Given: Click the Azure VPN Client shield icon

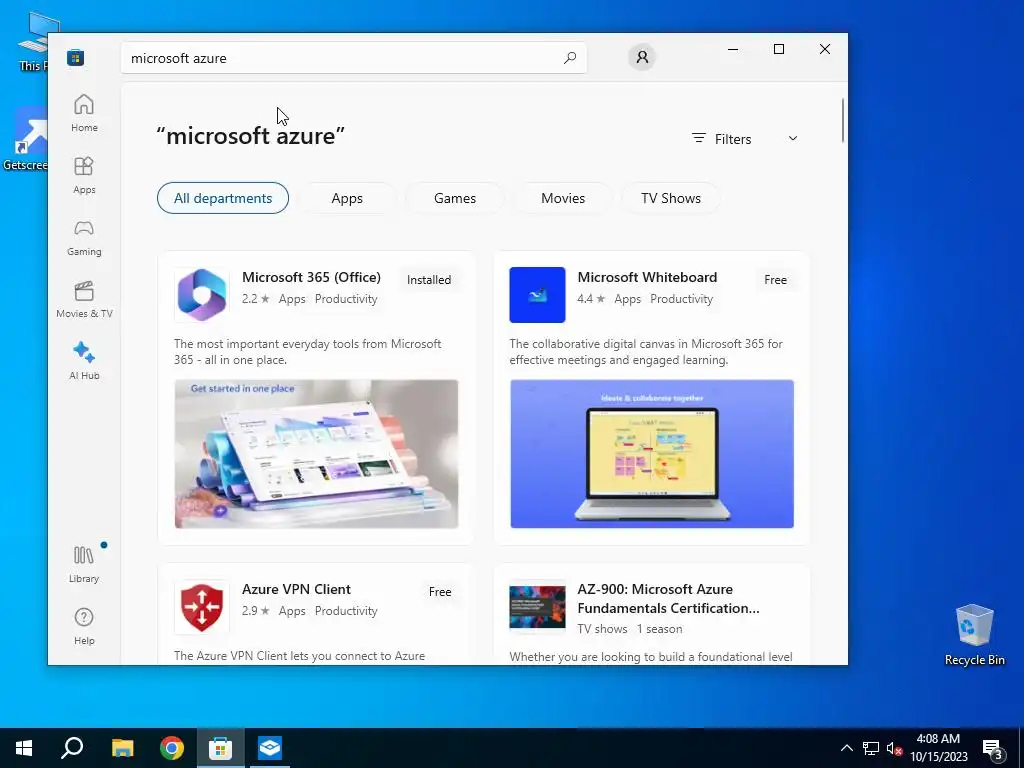Looking at the screenshot, I should (x=202, y=607).
